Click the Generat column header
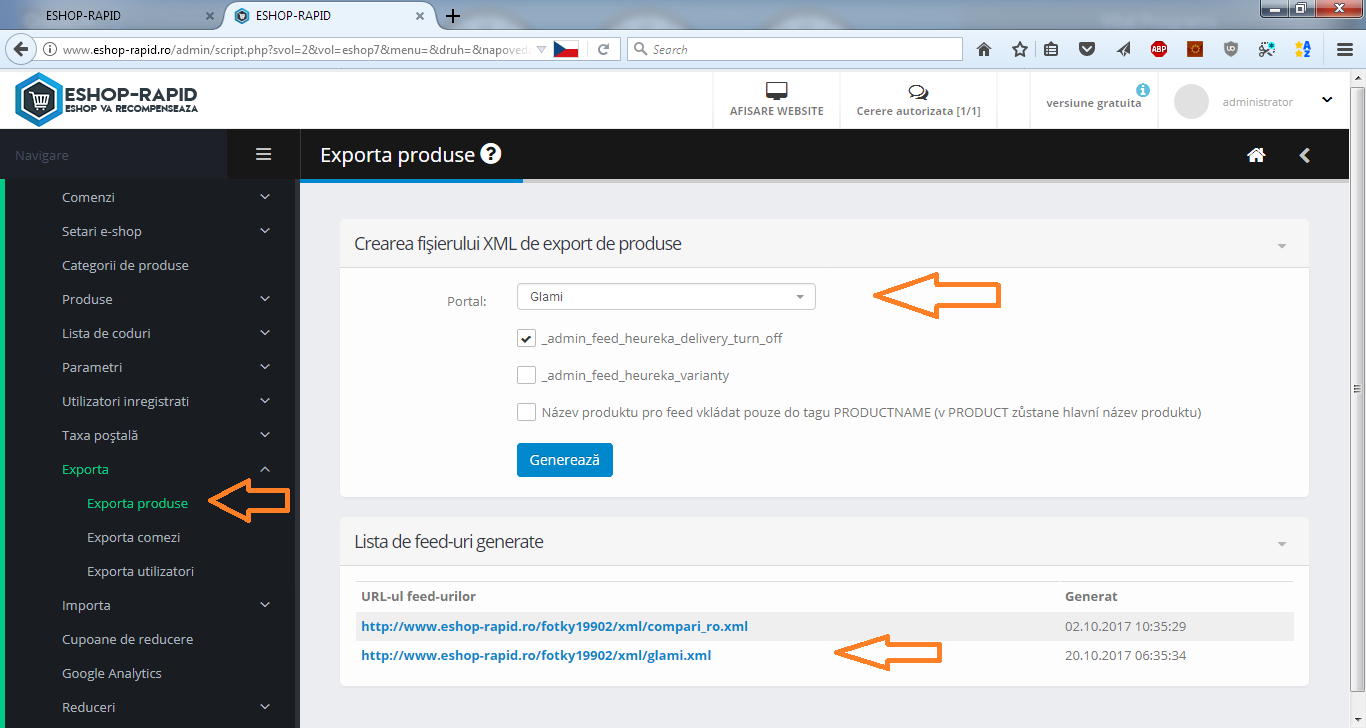This screenshot has height=728, width=1366. (x=1091, y=596)
